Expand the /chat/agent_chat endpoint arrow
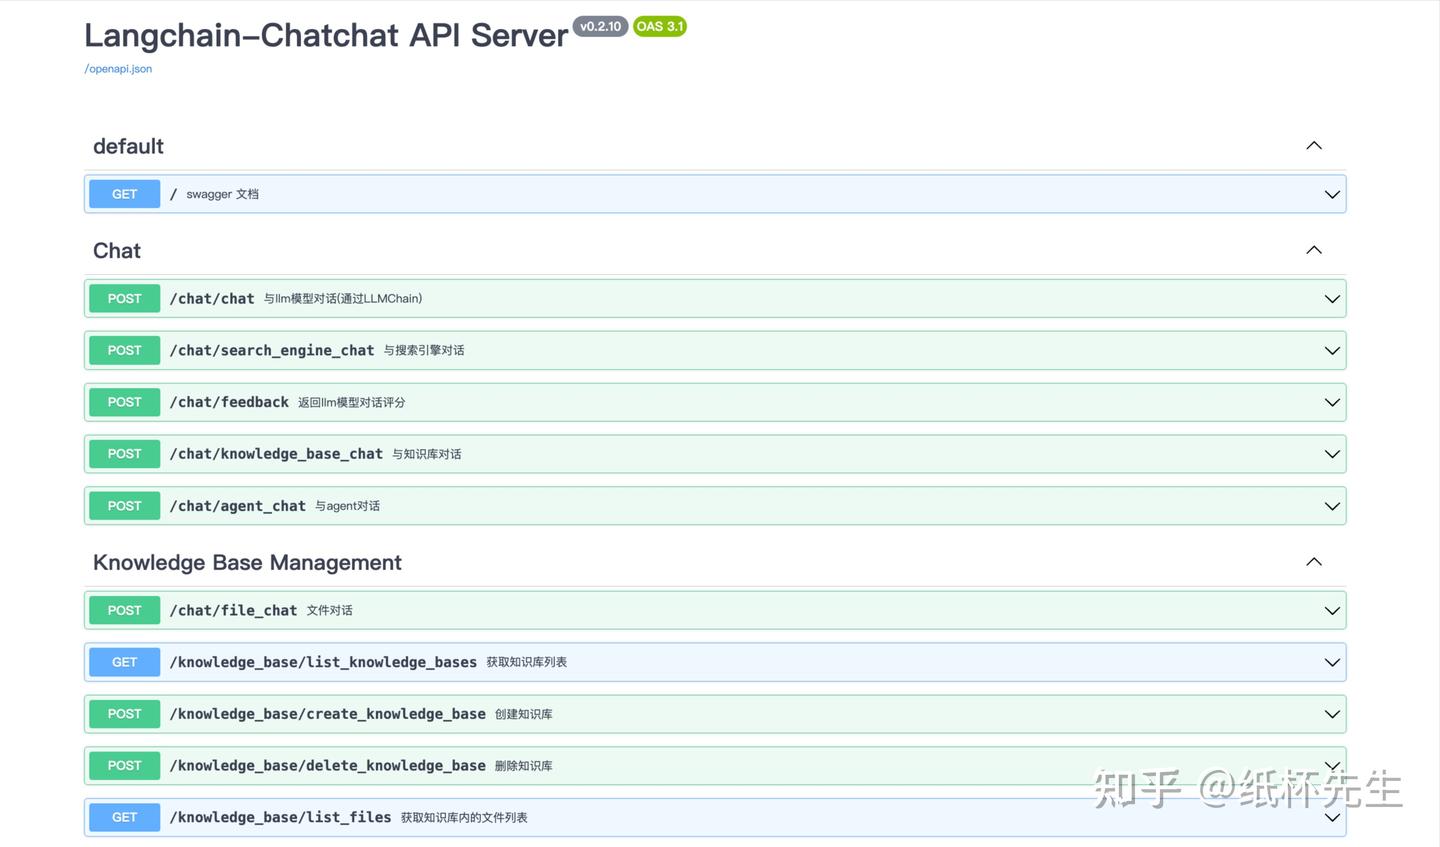This screenshot has height=847, width=1440. (x=1332, y=506)
